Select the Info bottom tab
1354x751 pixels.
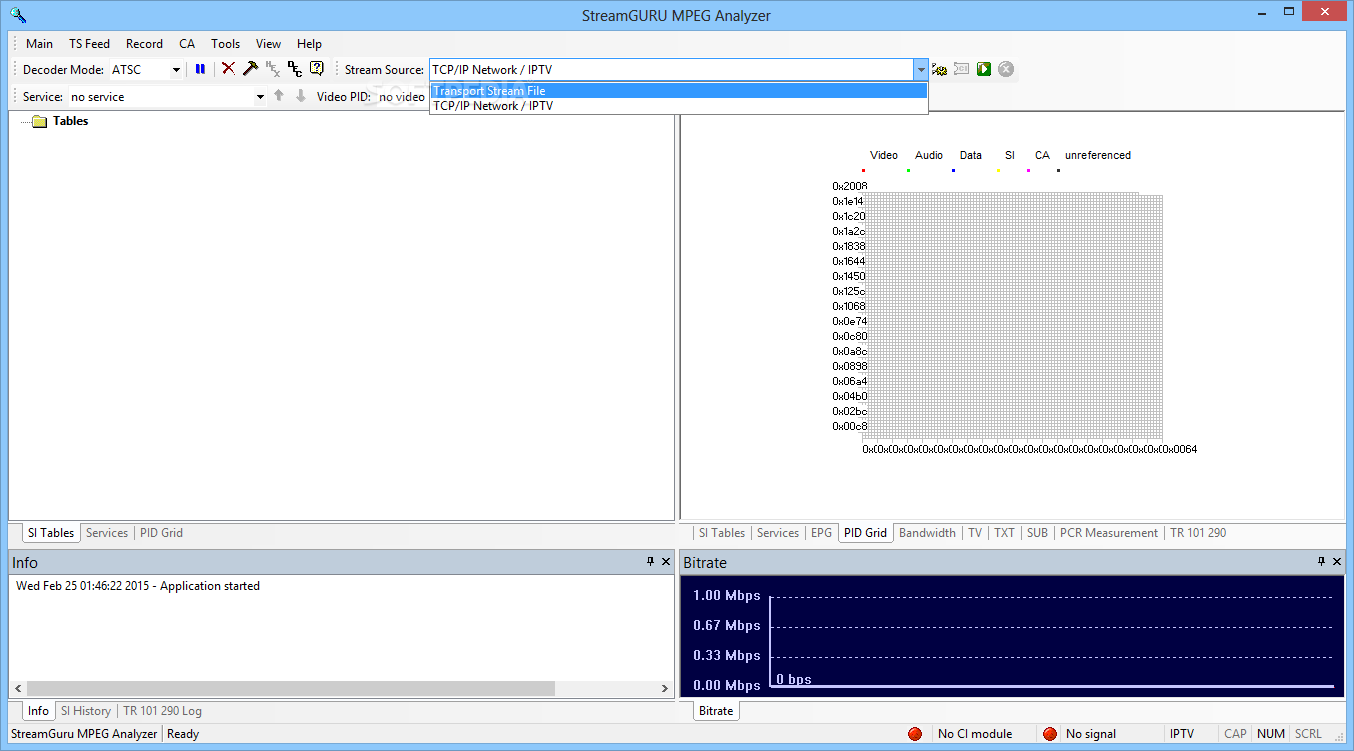click(x=38, y=711)
